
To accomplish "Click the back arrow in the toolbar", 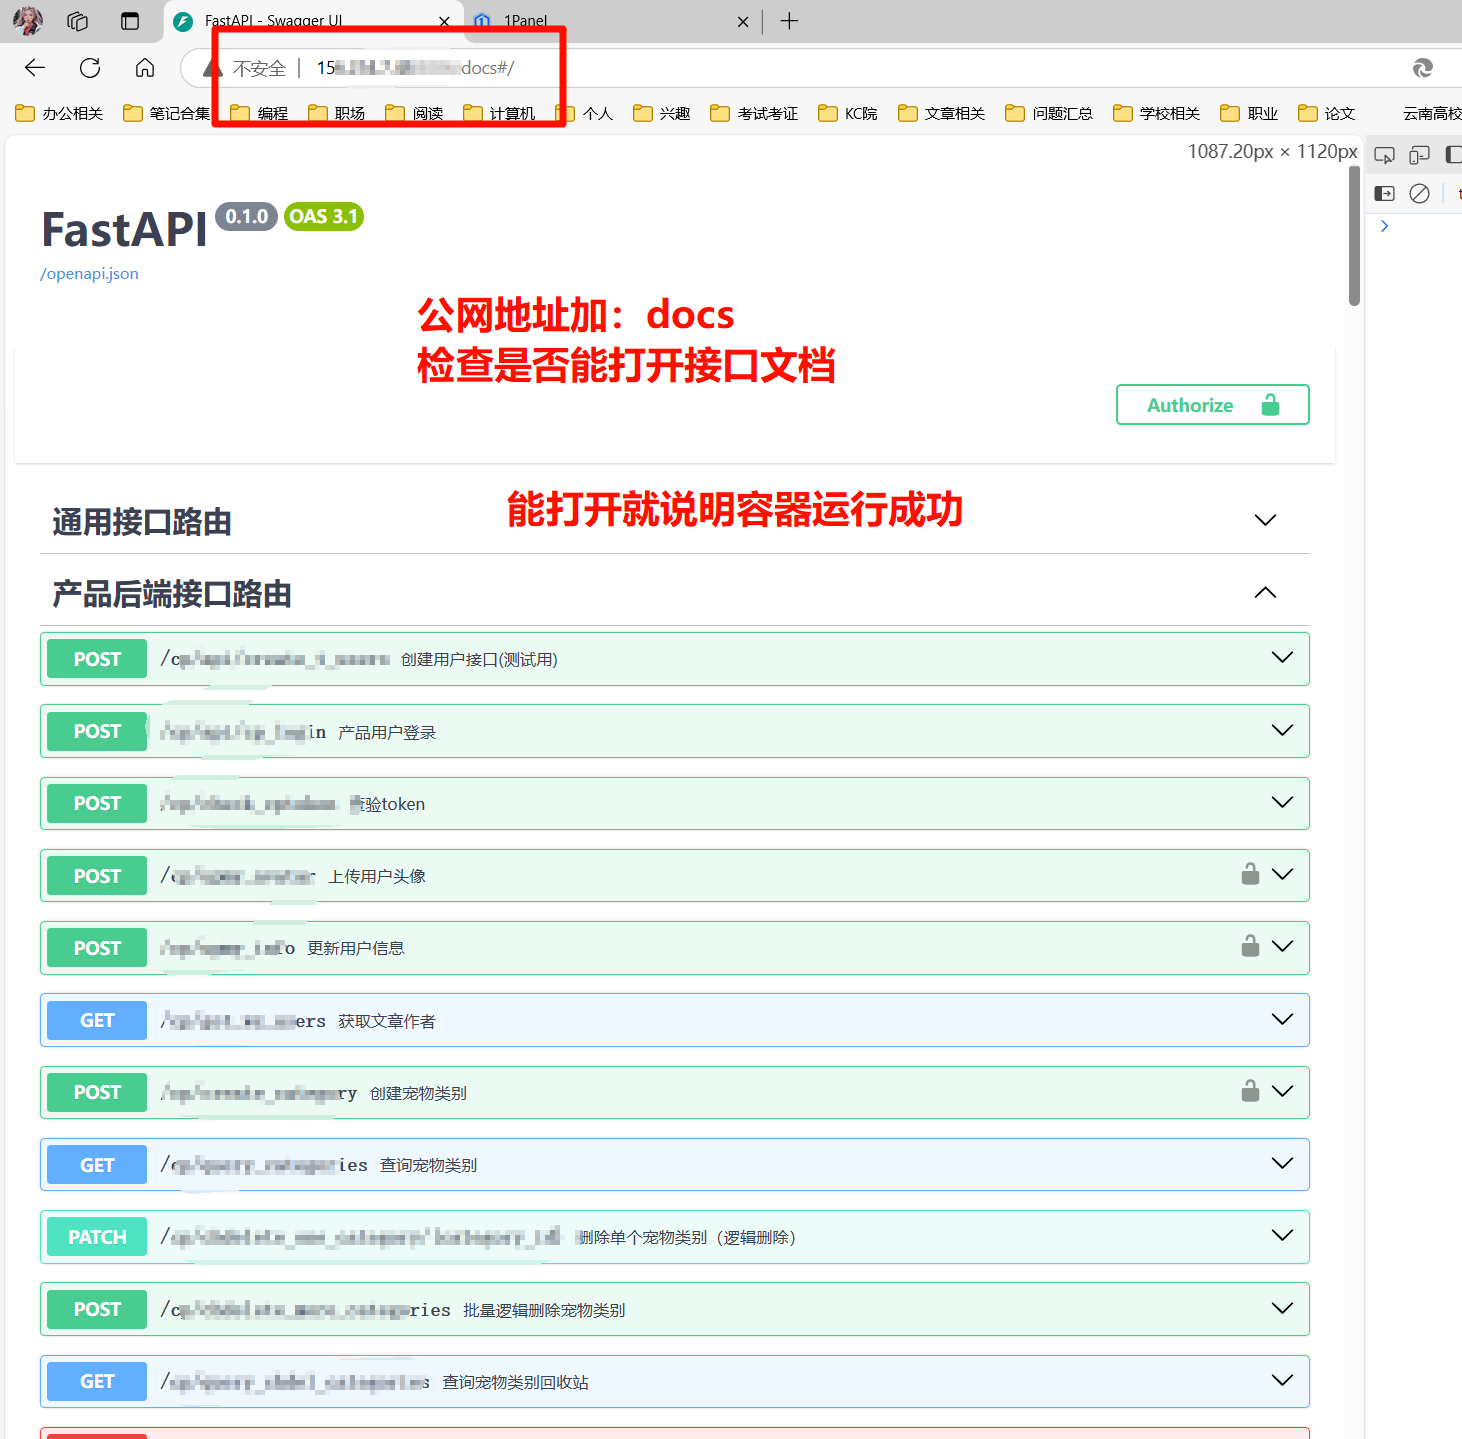I will [34, 67].
